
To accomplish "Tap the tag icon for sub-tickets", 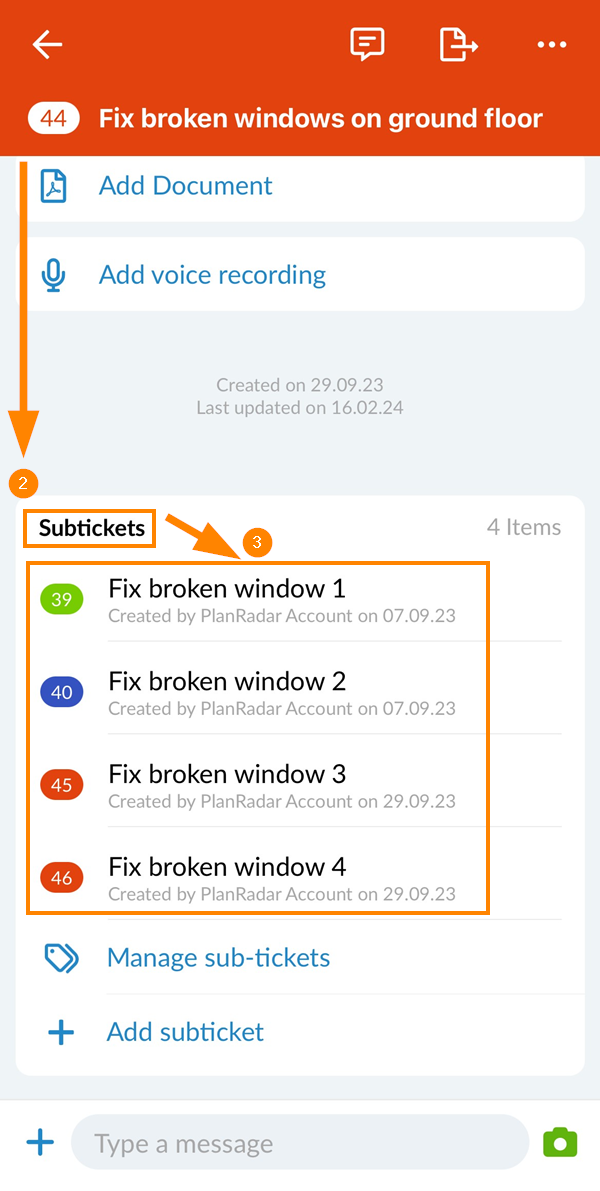I will (61, 958).
